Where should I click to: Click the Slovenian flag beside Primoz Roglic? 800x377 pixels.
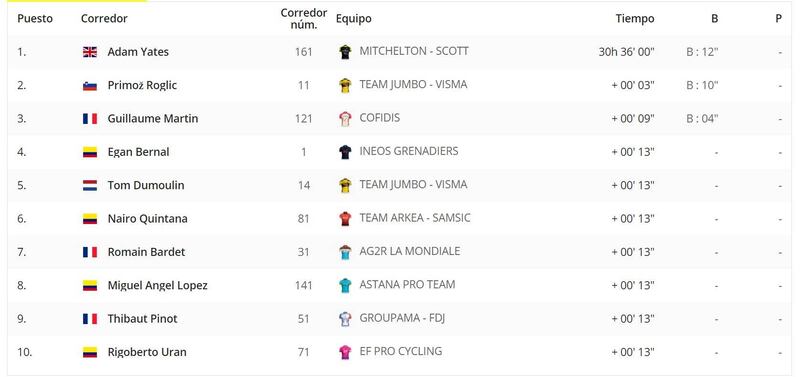click(x=90, y=86)
